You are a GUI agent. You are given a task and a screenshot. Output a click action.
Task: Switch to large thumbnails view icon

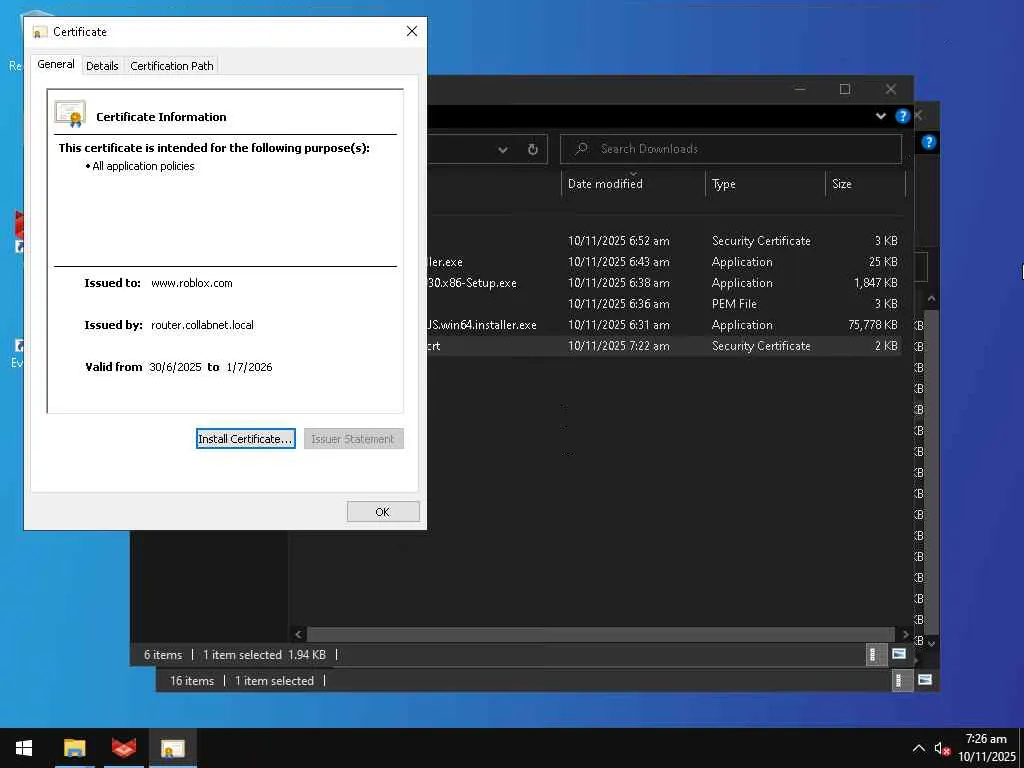tap(899, 654)
